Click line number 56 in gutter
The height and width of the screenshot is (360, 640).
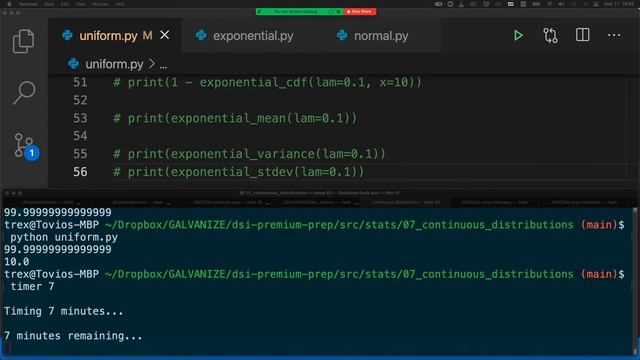pos(80,172)
